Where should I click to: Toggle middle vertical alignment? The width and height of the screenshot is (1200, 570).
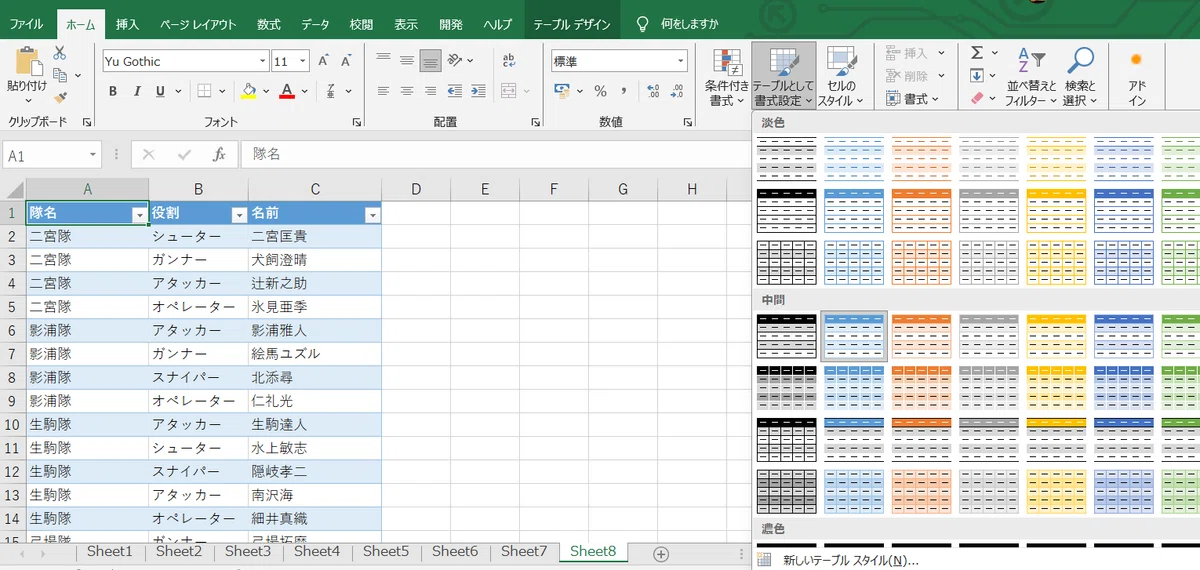pyautogui.click(x=406, y=60)
